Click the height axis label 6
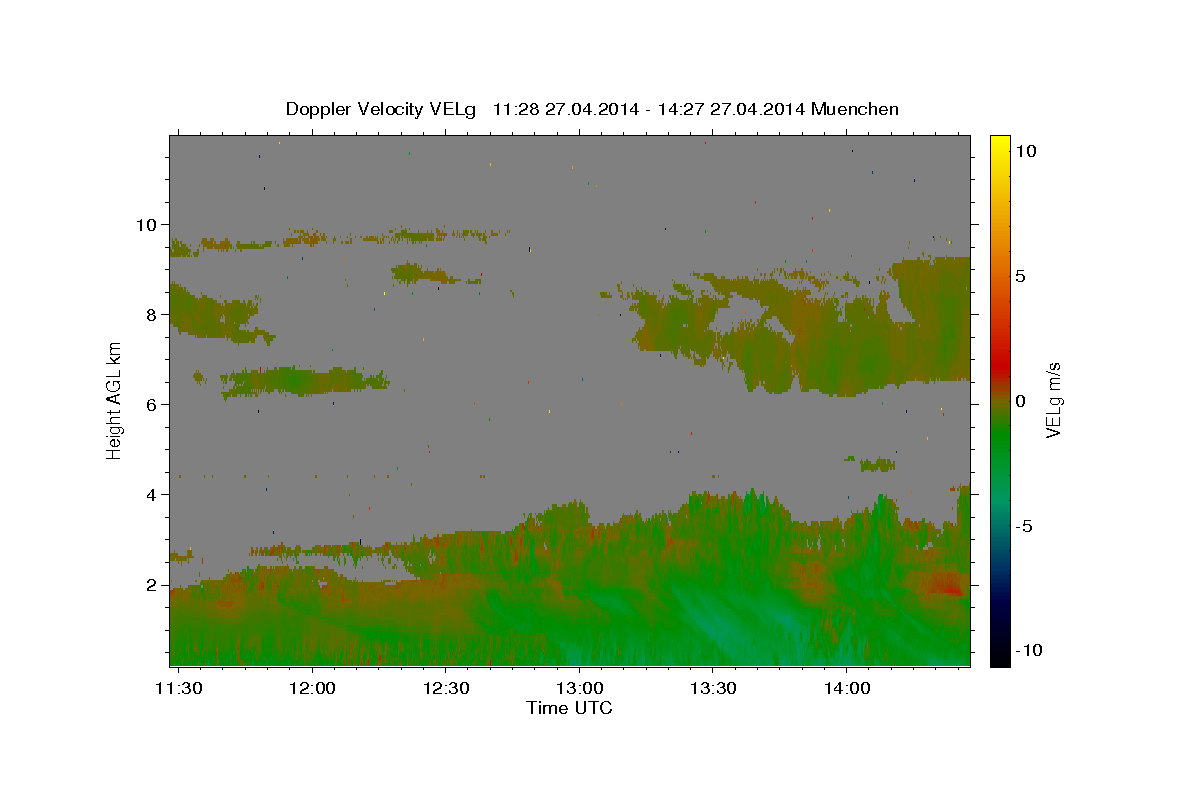 (x=151, y=405)
